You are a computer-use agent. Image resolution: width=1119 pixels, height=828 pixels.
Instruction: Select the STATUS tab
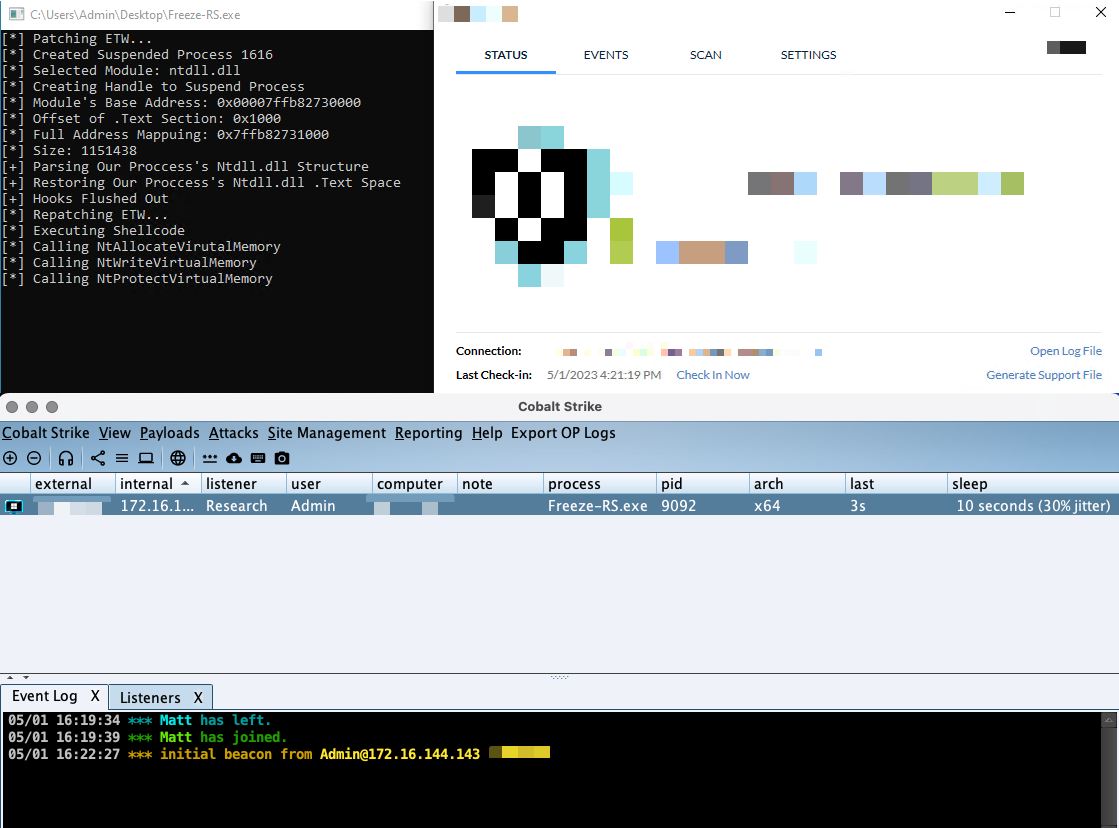tap(505, 55)
